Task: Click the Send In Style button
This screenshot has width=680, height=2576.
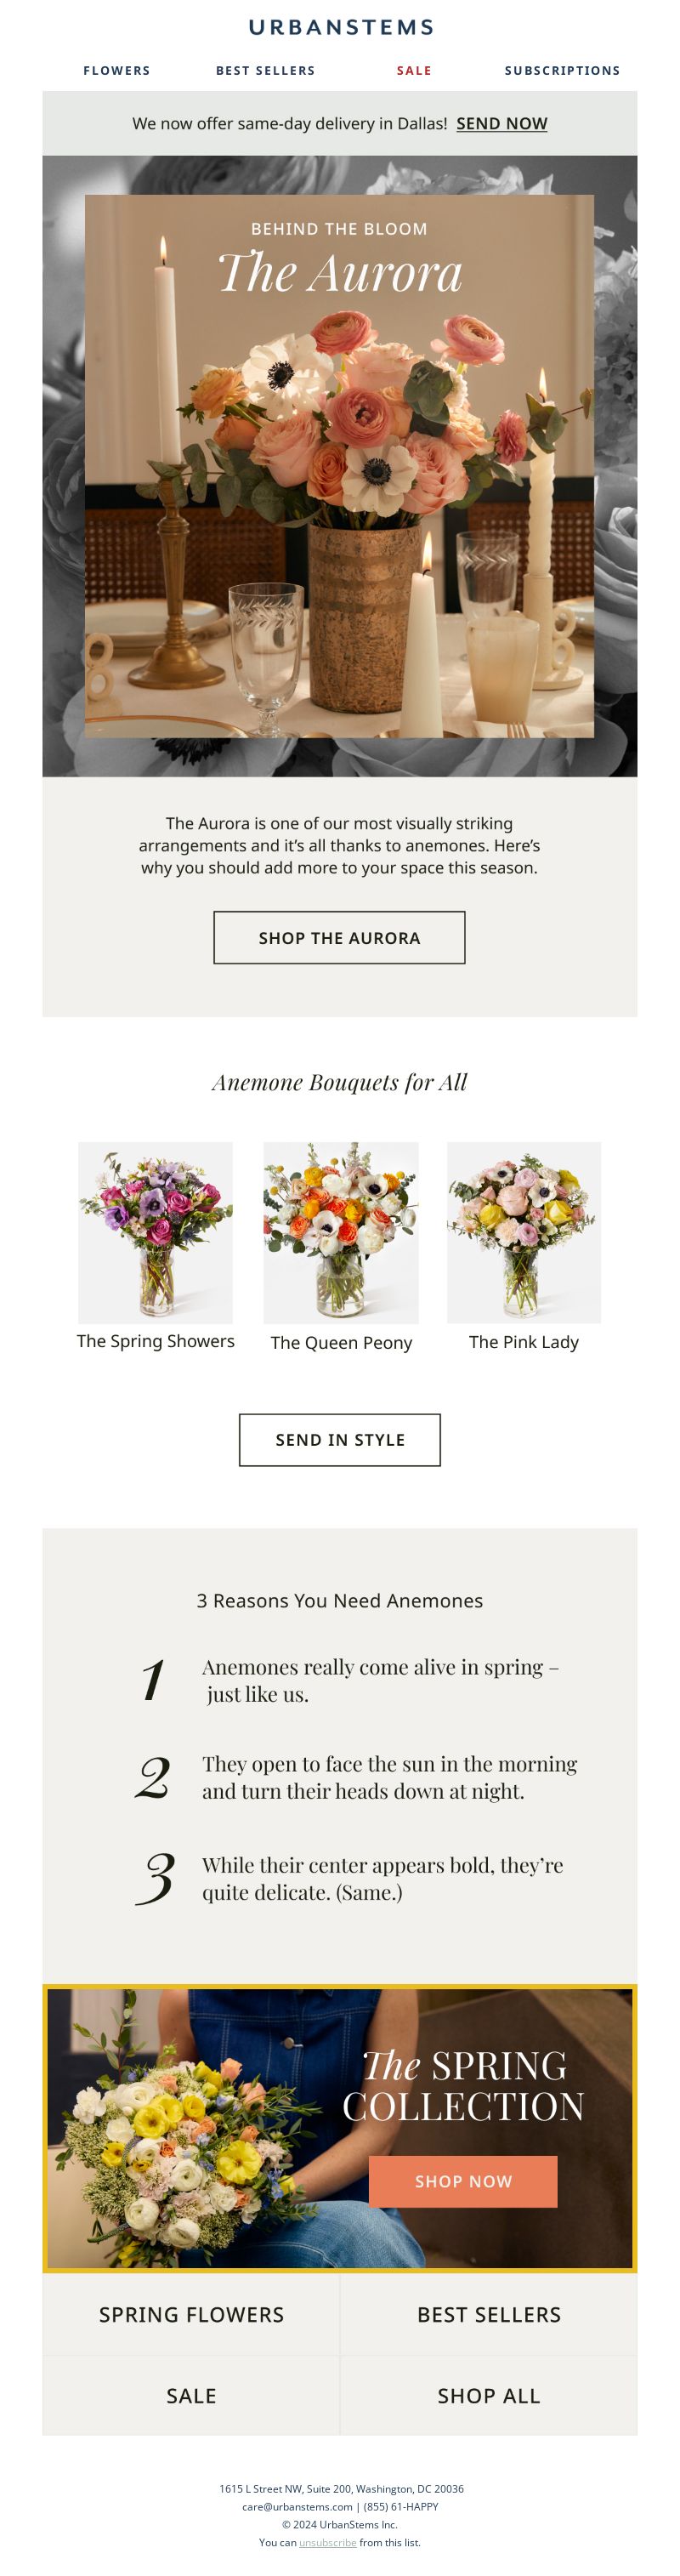Action: pyautogui.click(x=340, y=1439)
